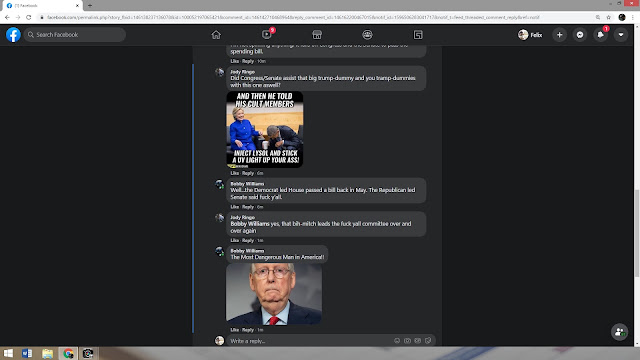Insert an emoji in the reply
The image size is (640, 360).
397,340
